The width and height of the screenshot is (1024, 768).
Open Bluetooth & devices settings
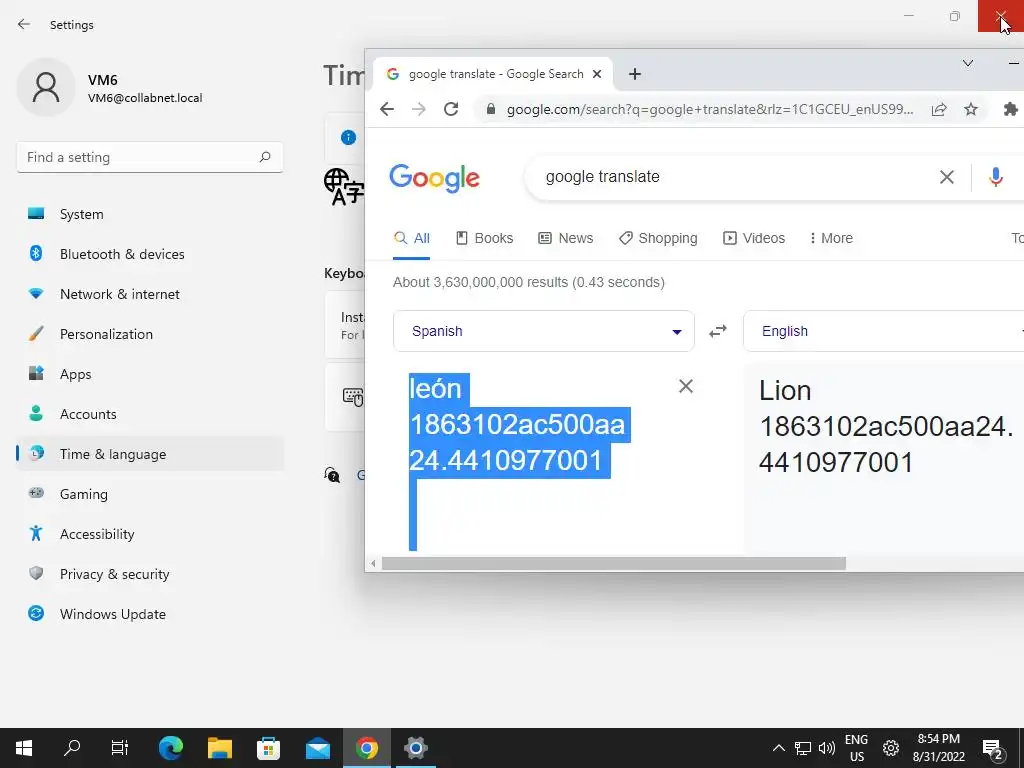pyautogui.click(x=150, y=254)
